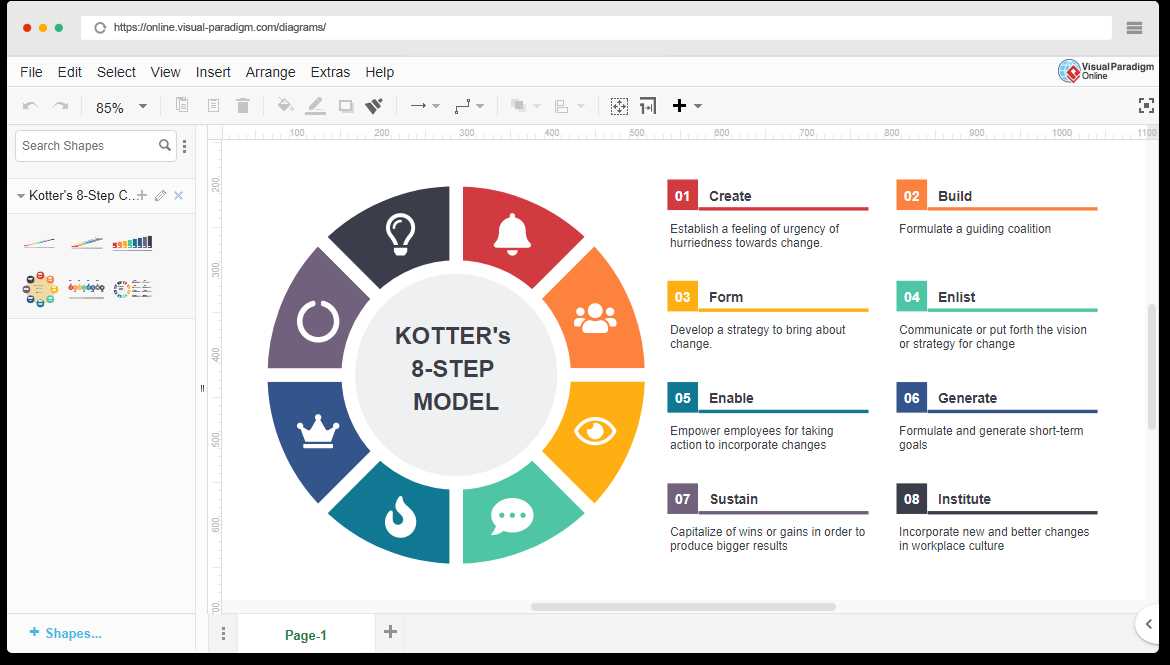Click the Undo arrow in toolbar
Screen dimensions: 1170x665
click(30, 106)
